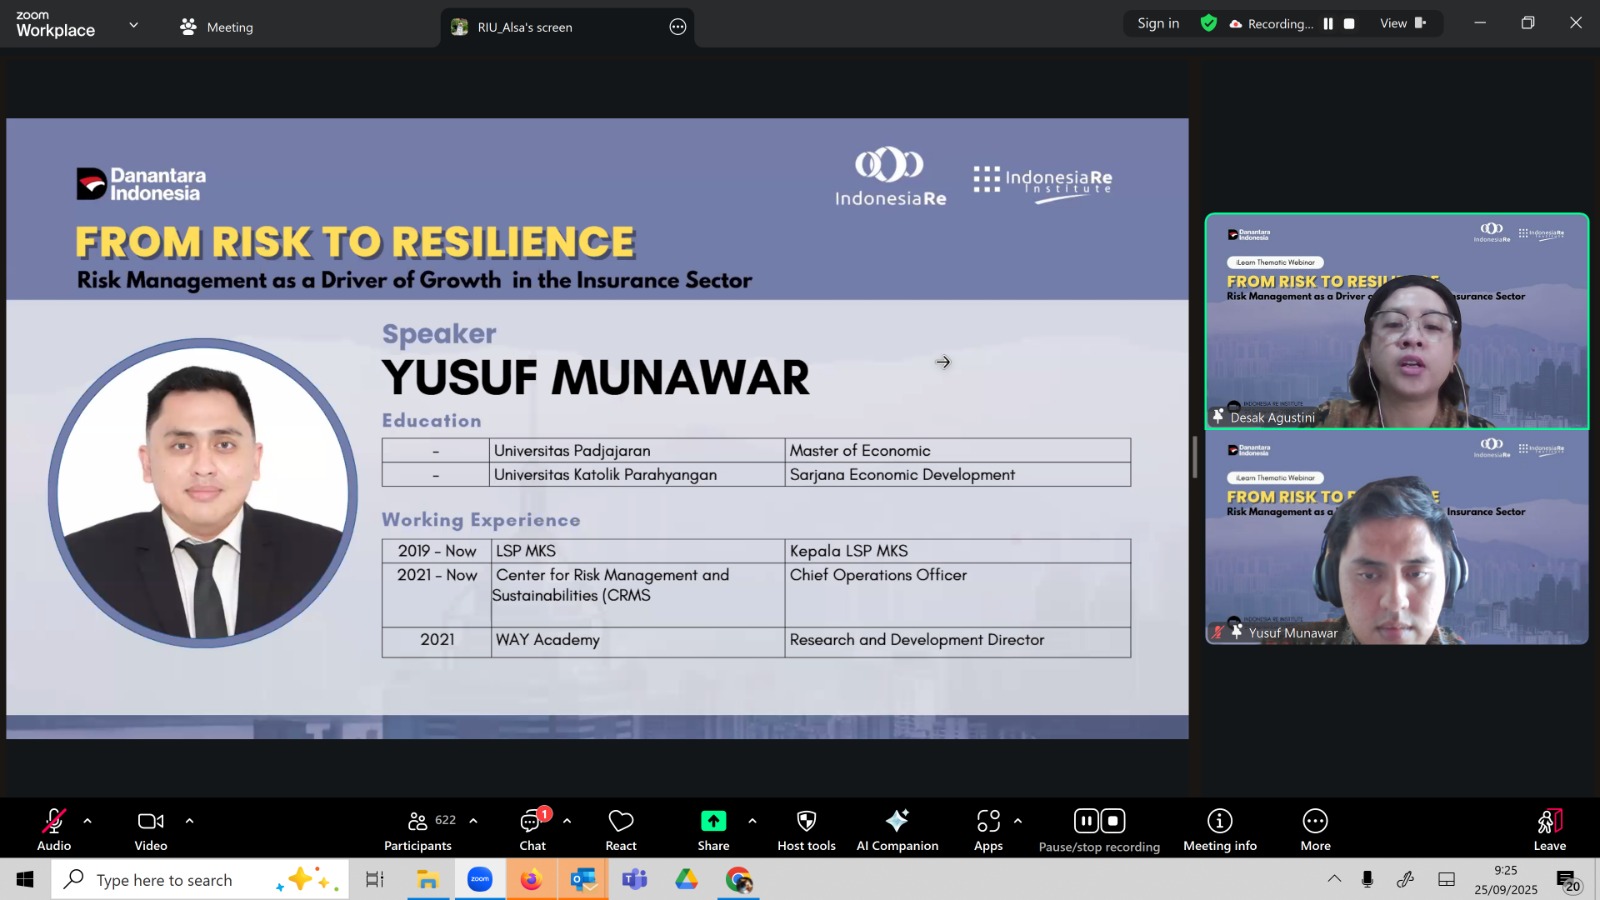Pause the recording in top bar

pyautogui.click(x=1328, y=24)
